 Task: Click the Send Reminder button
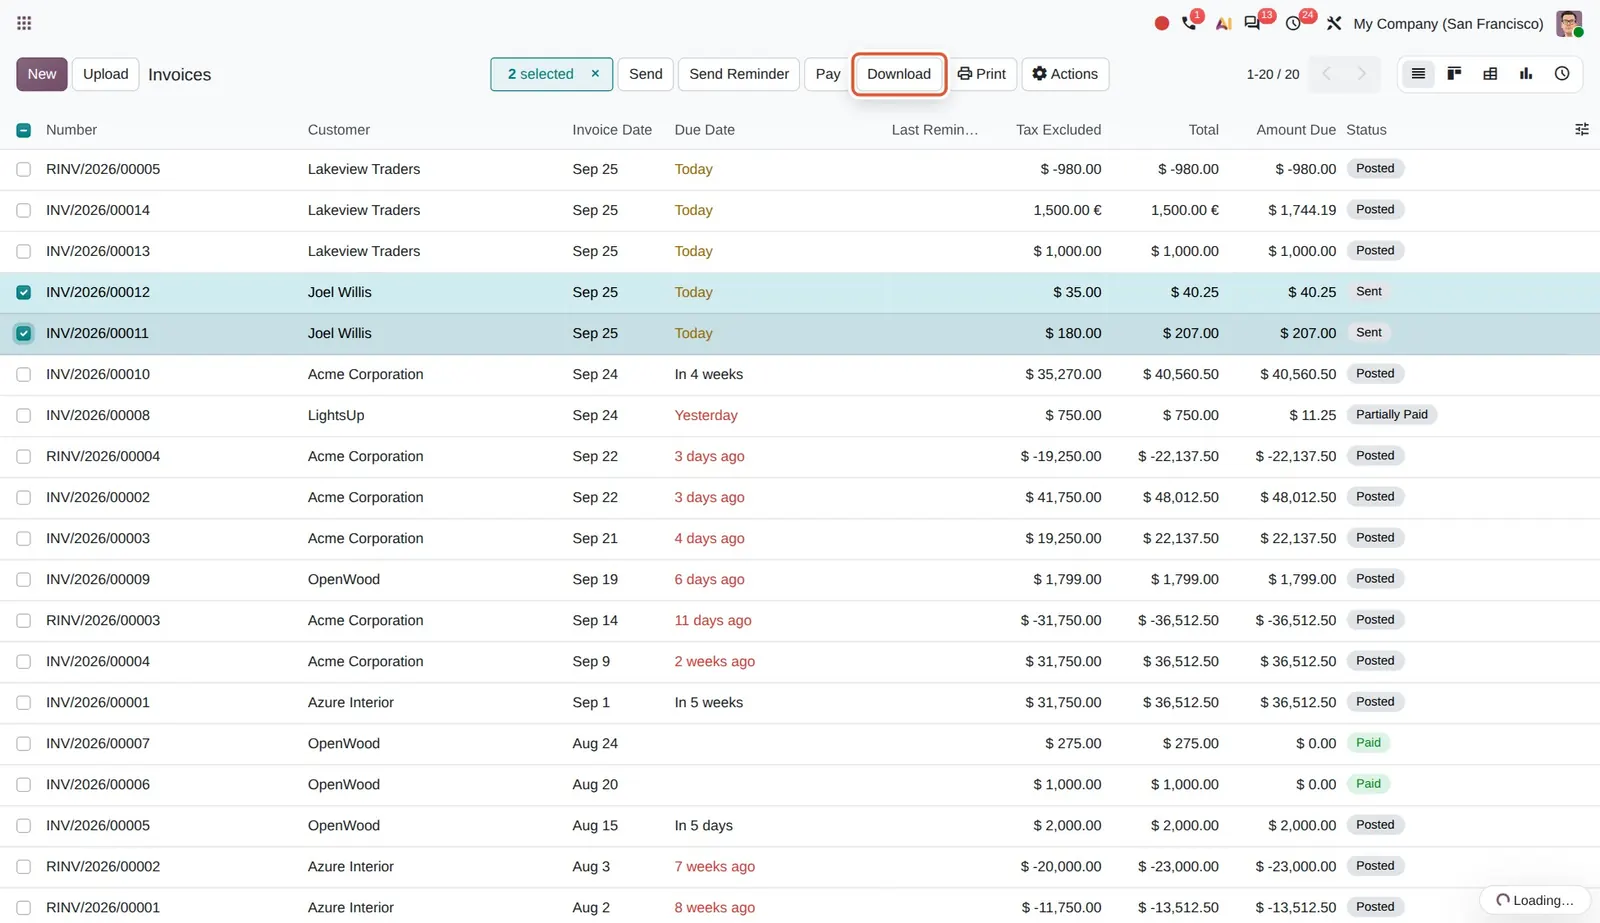(x=739, y=74)
